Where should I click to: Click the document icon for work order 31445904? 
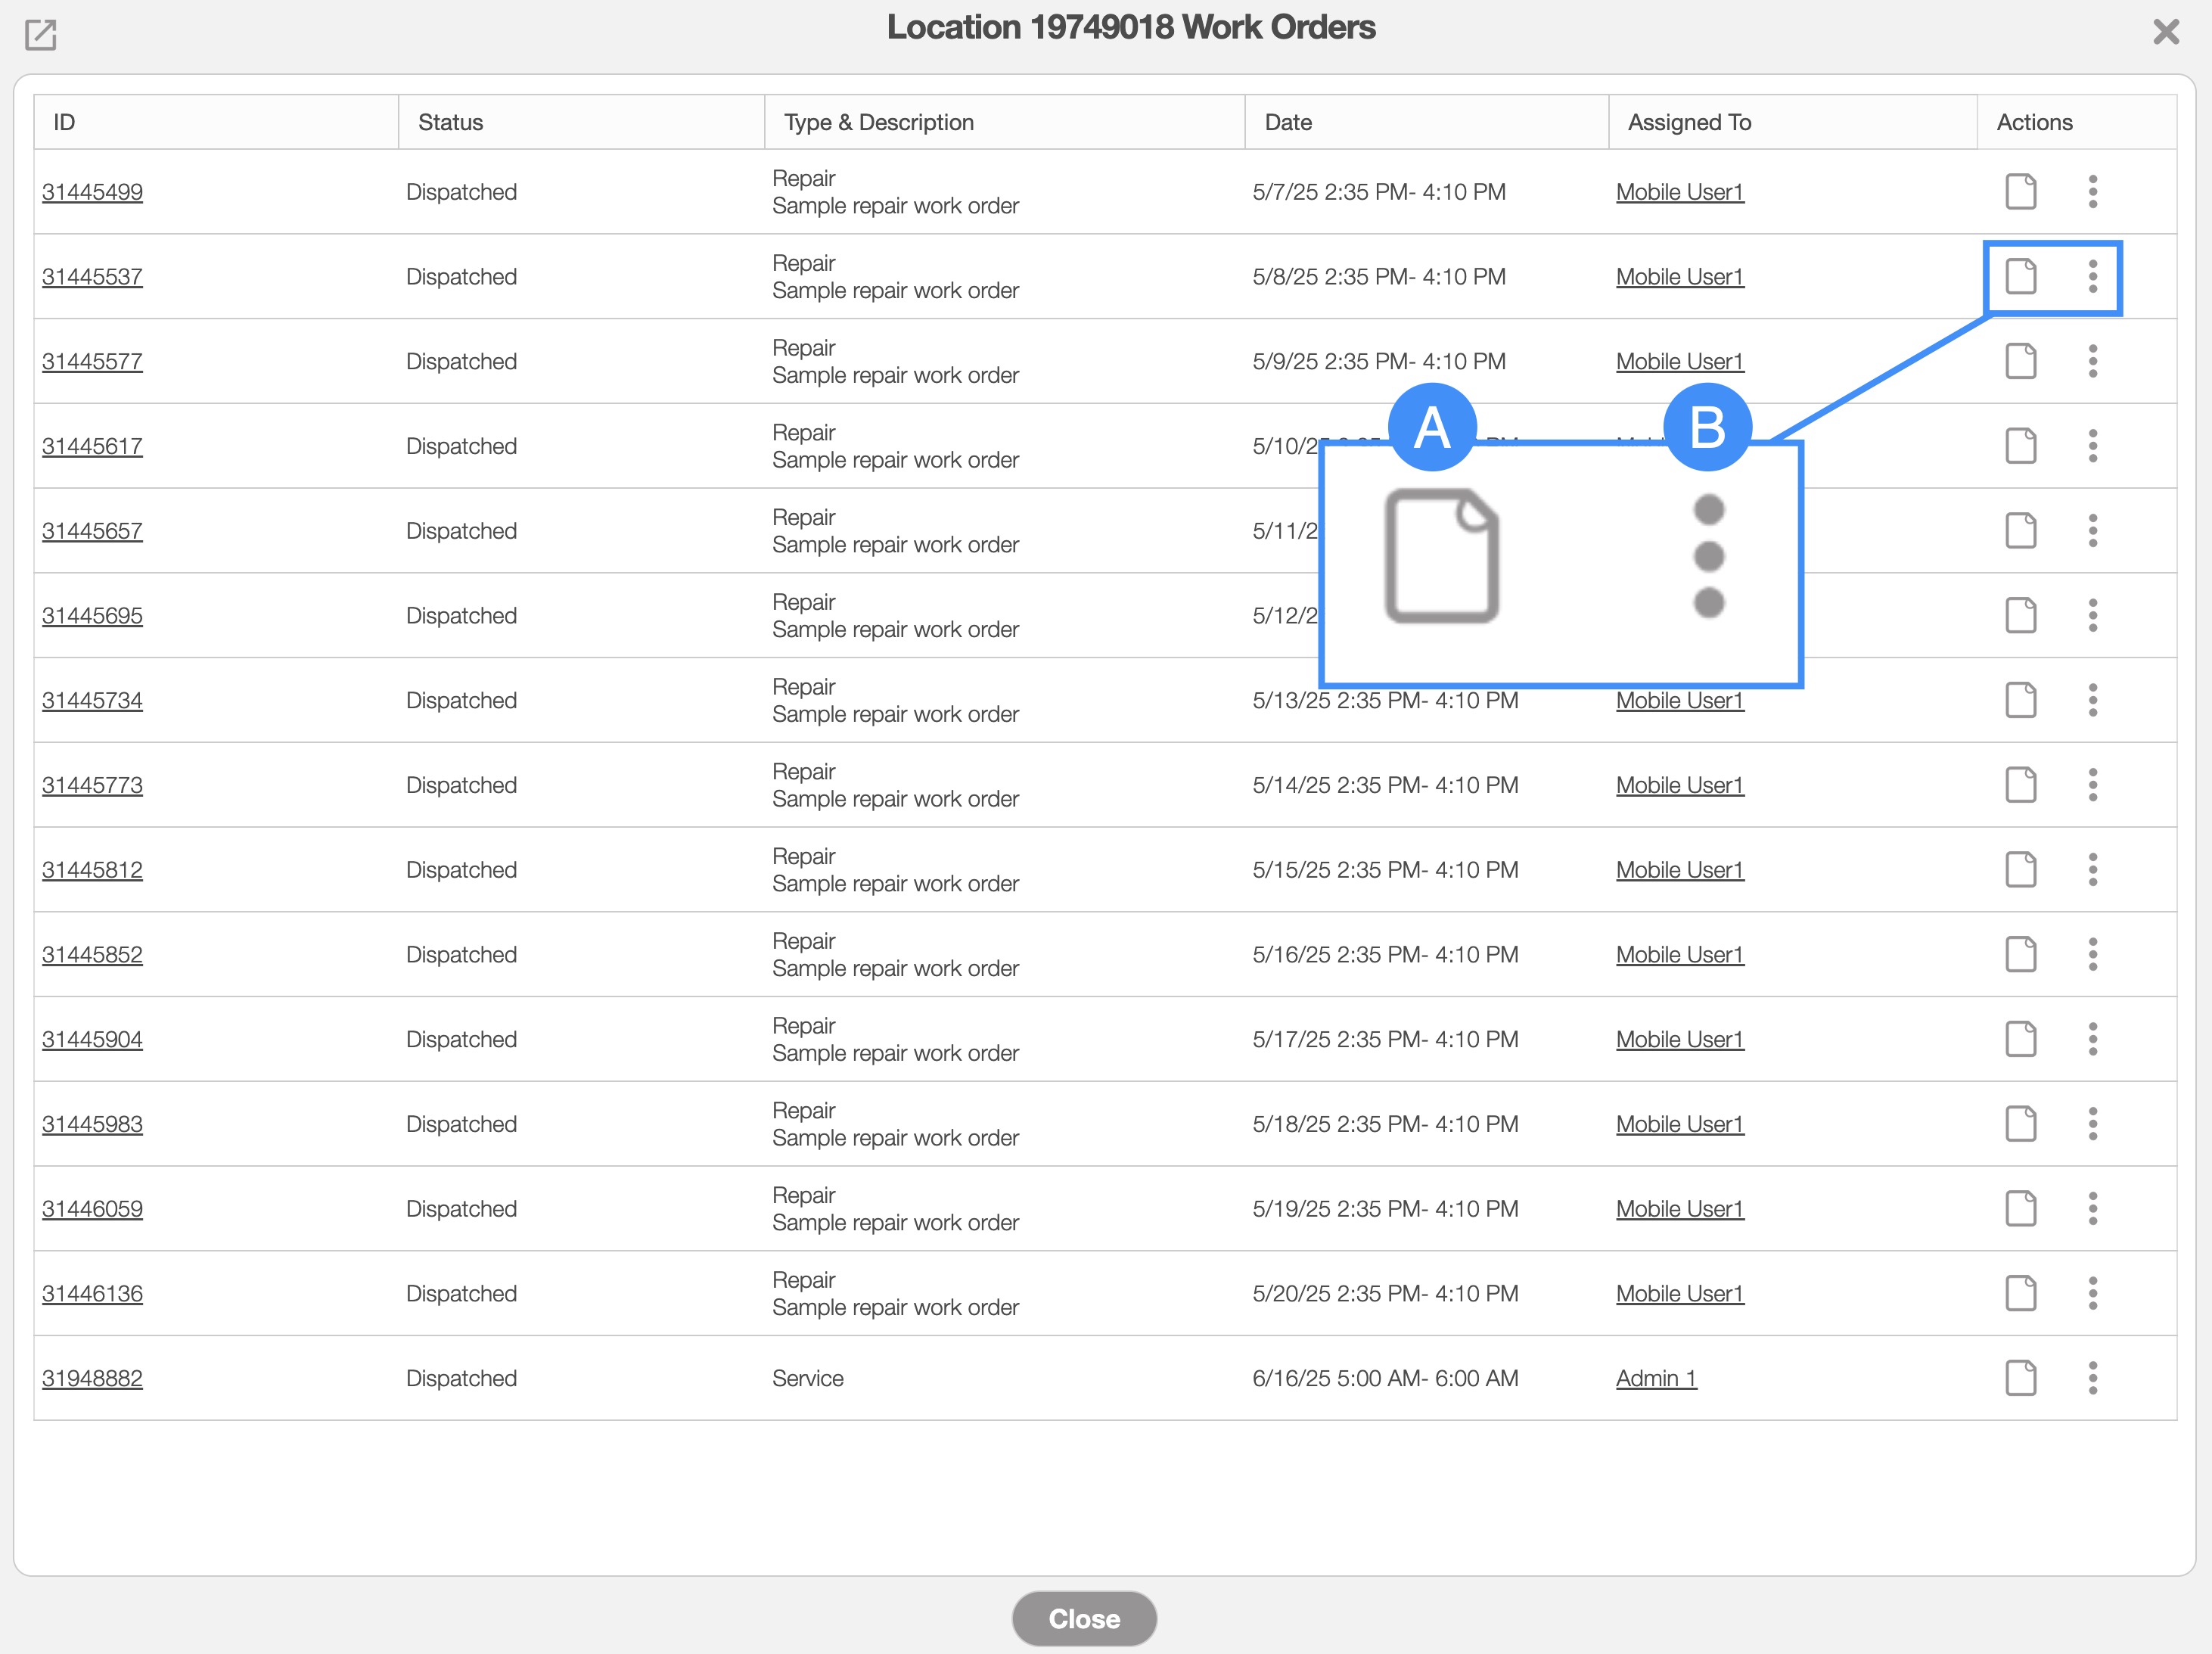coord(2020,1039)
